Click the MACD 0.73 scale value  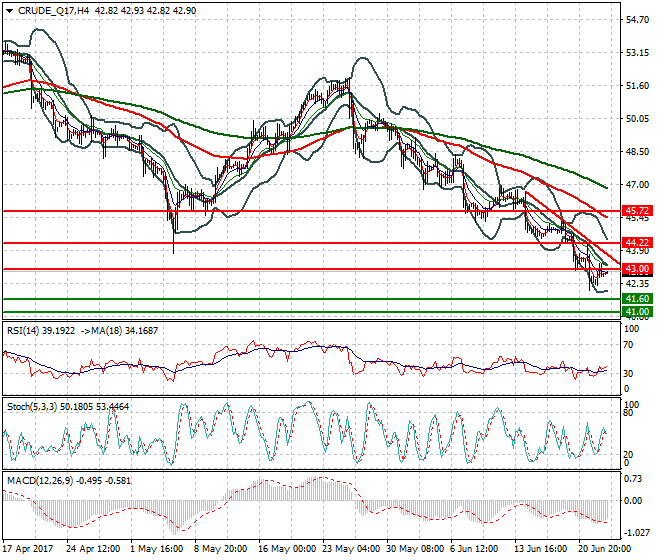[633, 479]
